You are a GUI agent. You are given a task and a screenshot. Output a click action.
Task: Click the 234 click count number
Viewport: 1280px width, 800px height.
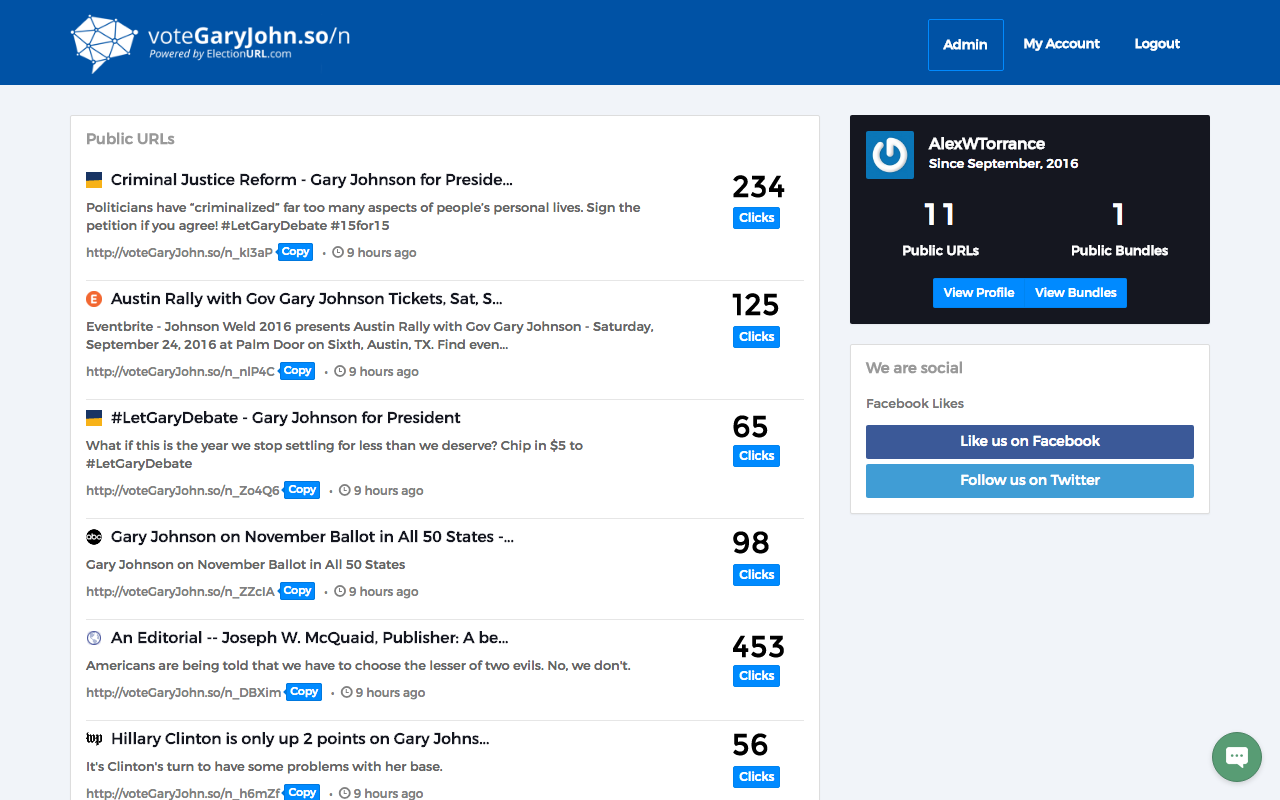pyautogui.click(x=758, y=187)
